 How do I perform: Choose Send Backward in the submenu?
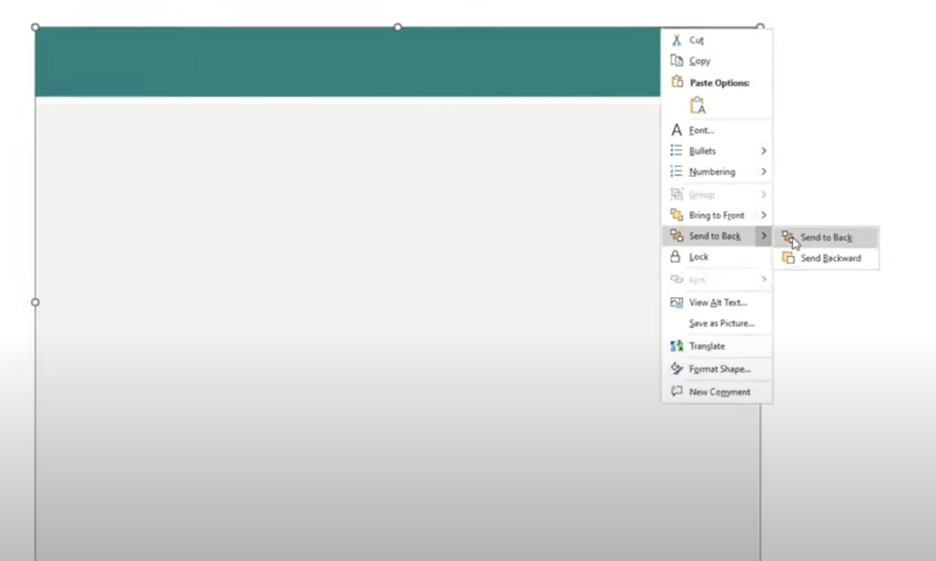tap(830, 258)
